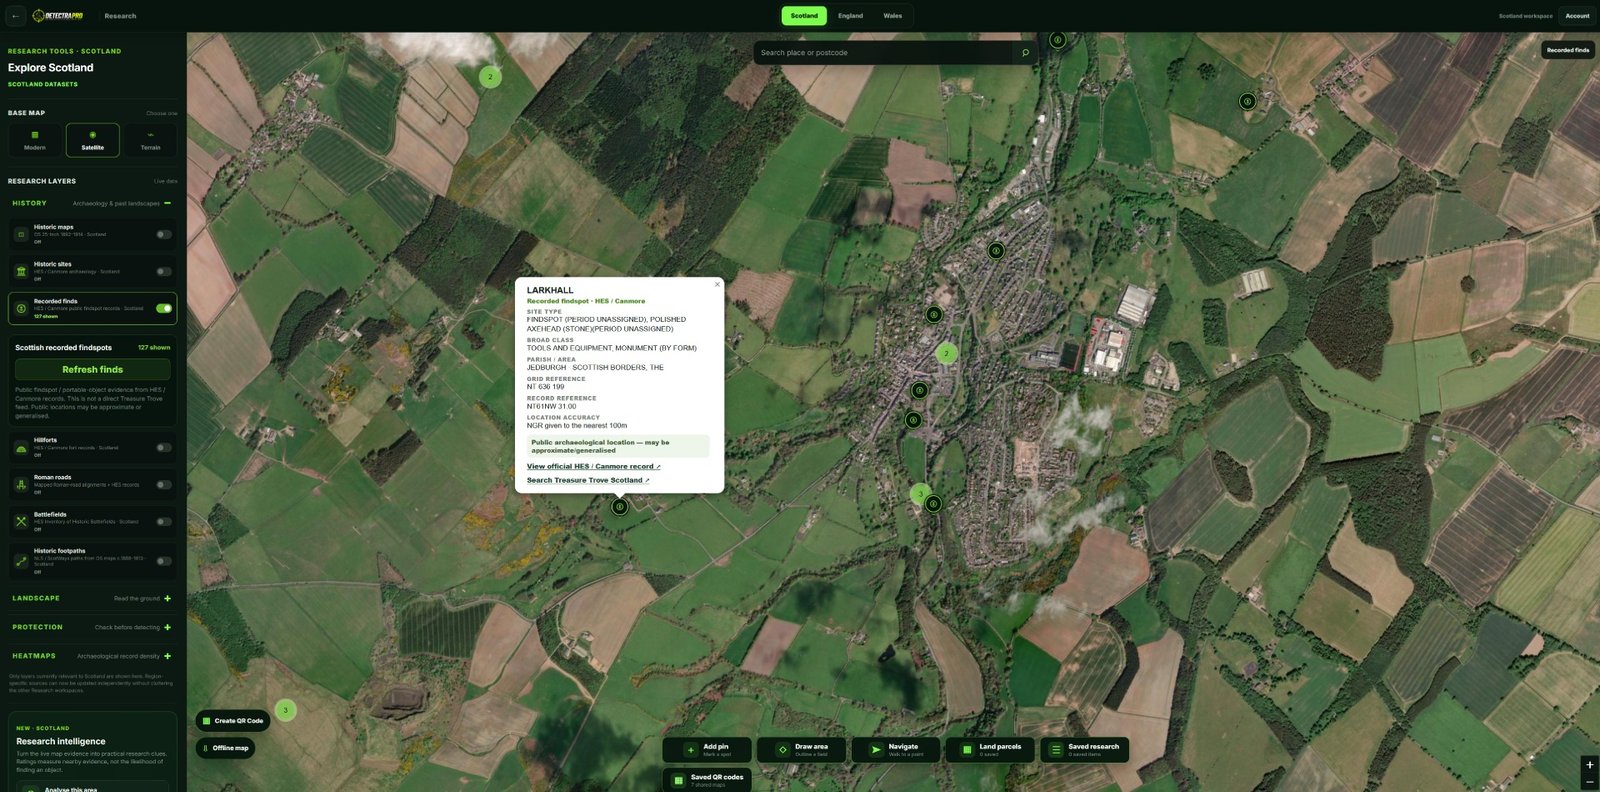Image resolution: width=1600 pixels, height=792 pixels.
Task: Switch to the Wales region tab
Action: tap(893, 16)
